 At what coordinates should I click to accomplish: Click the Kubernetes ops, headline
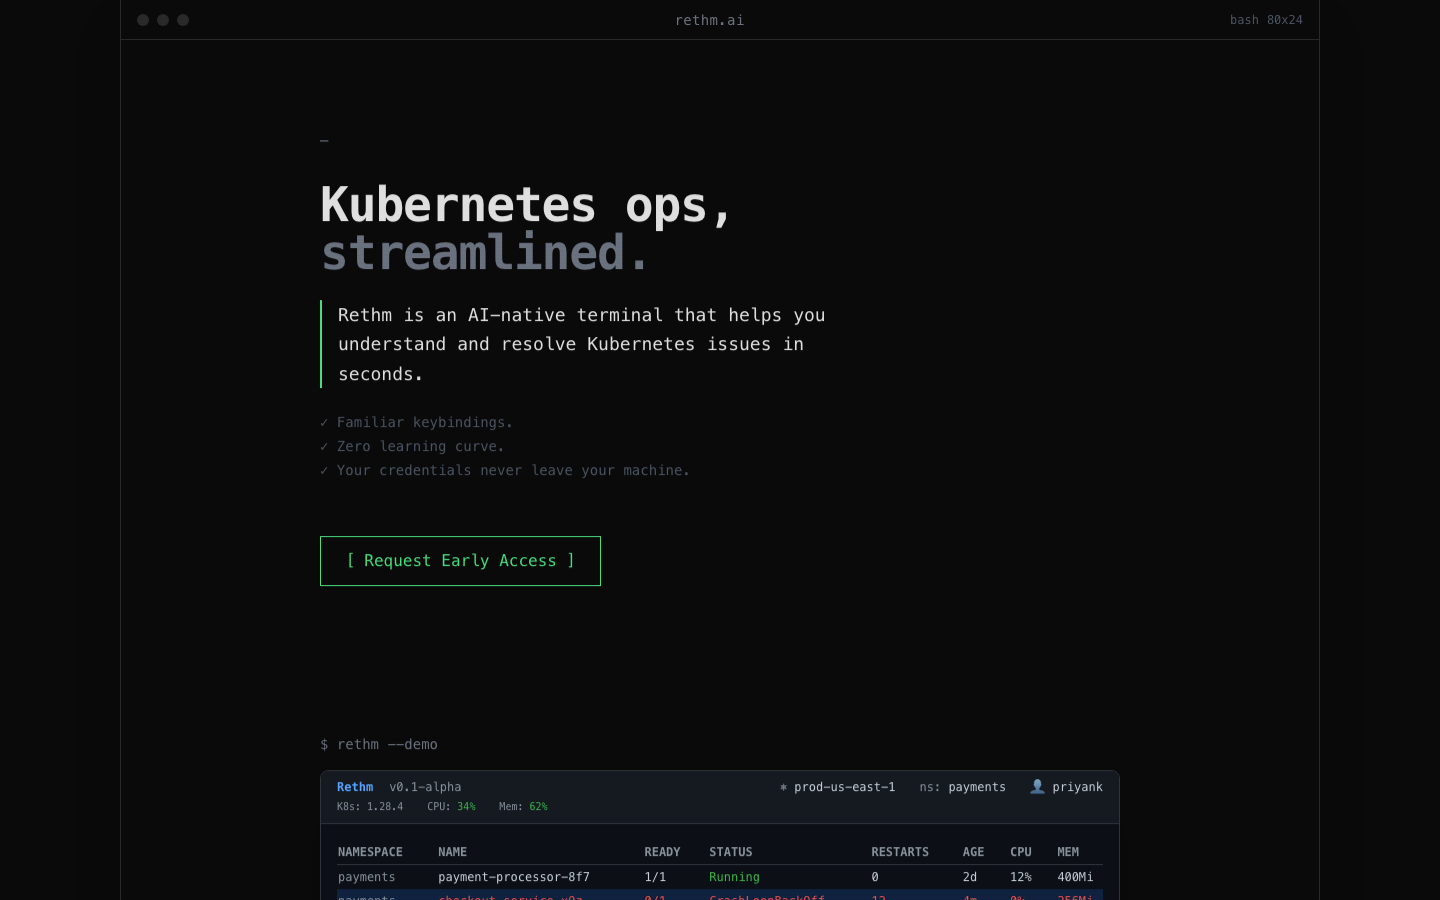(527, 205)
